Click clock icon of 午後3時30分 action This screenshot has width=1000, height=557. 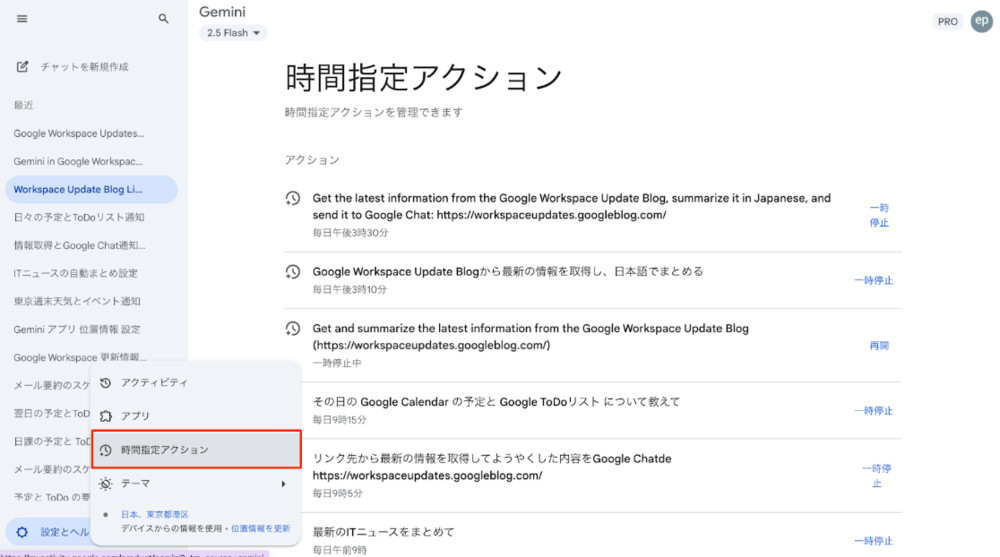tap(293, 198)
